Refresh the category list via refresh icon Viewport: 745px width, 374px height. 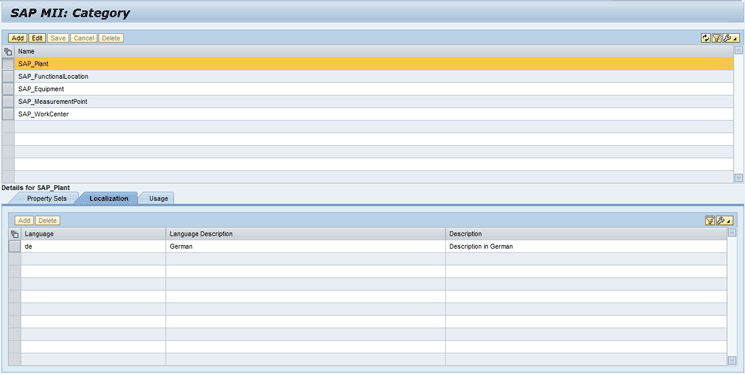[x=706, y=38]
